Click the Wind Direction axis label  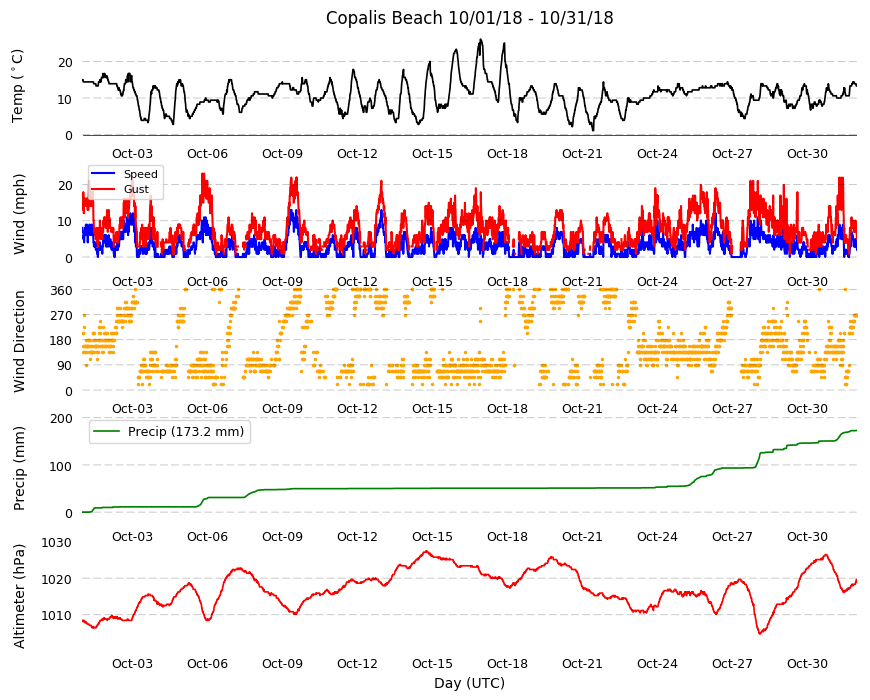click(19, 341)
